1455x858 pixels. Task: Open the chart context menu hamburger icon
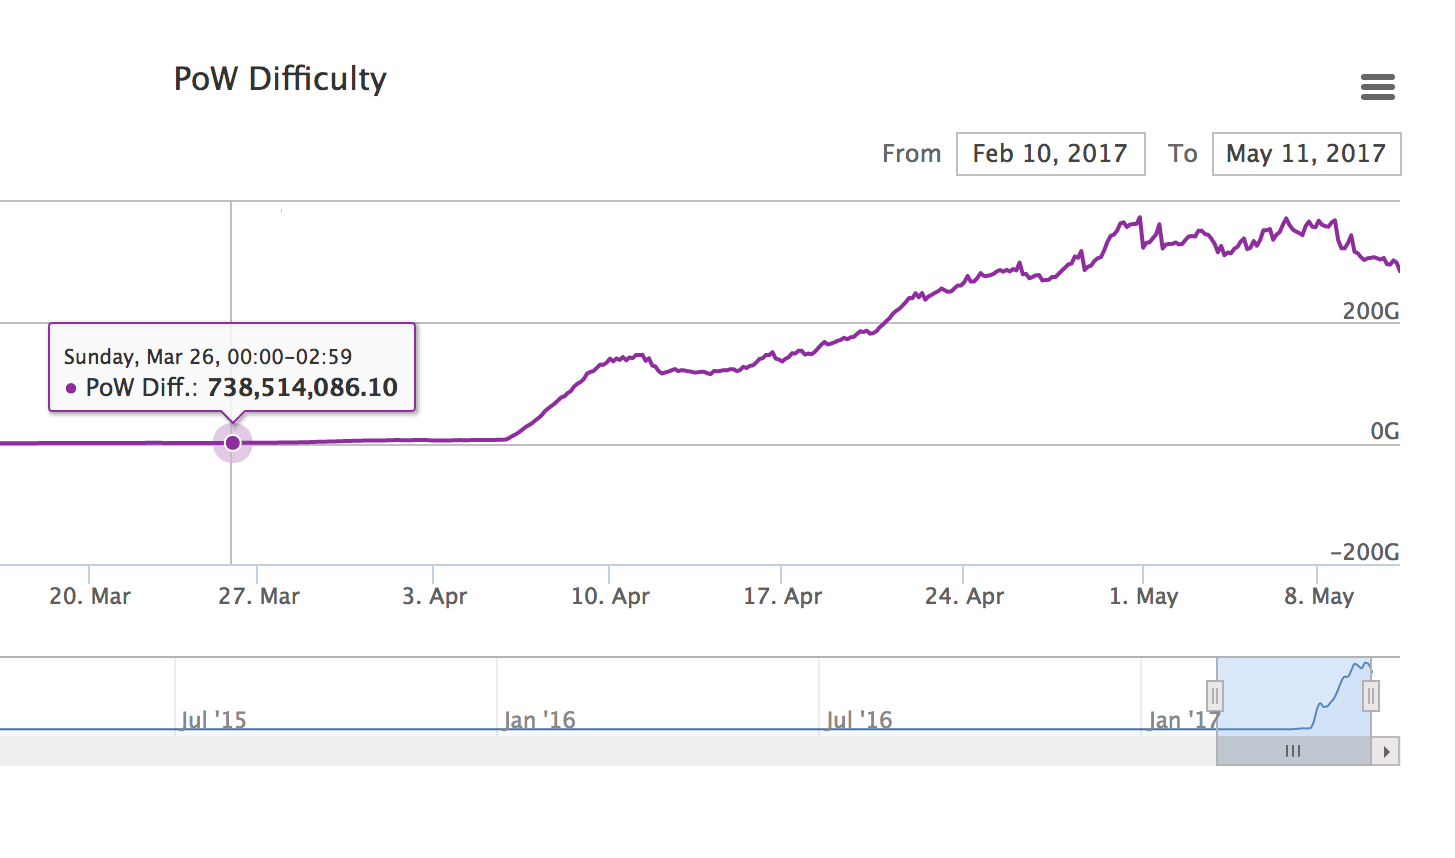(1377, 87)
